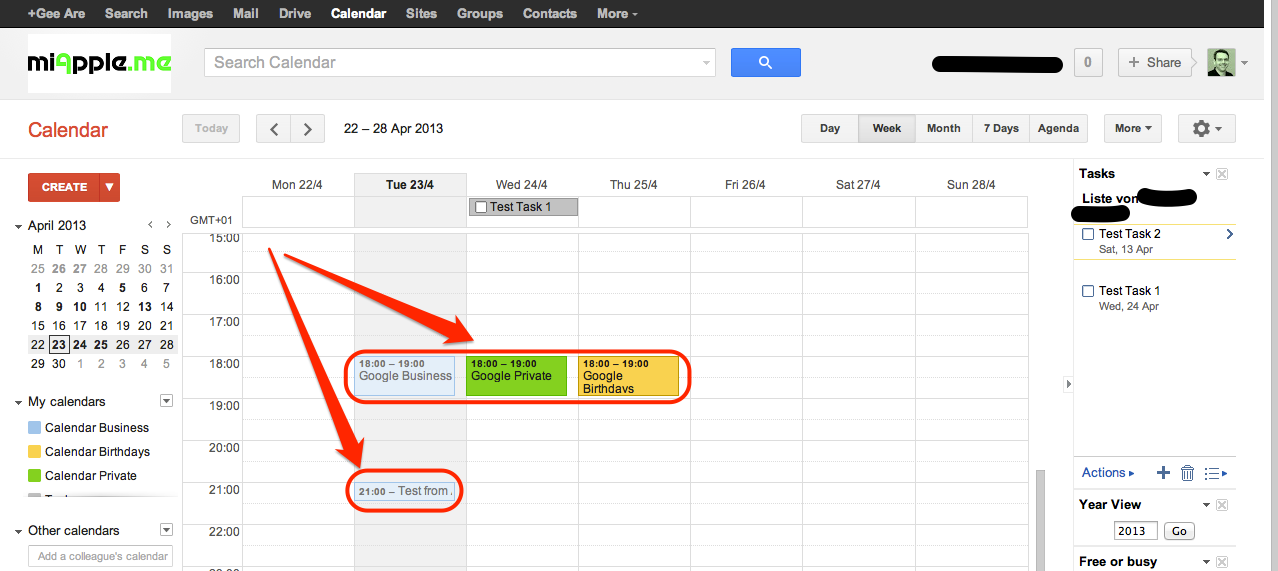Click Calendar Private green swatch

pos(34,476)
